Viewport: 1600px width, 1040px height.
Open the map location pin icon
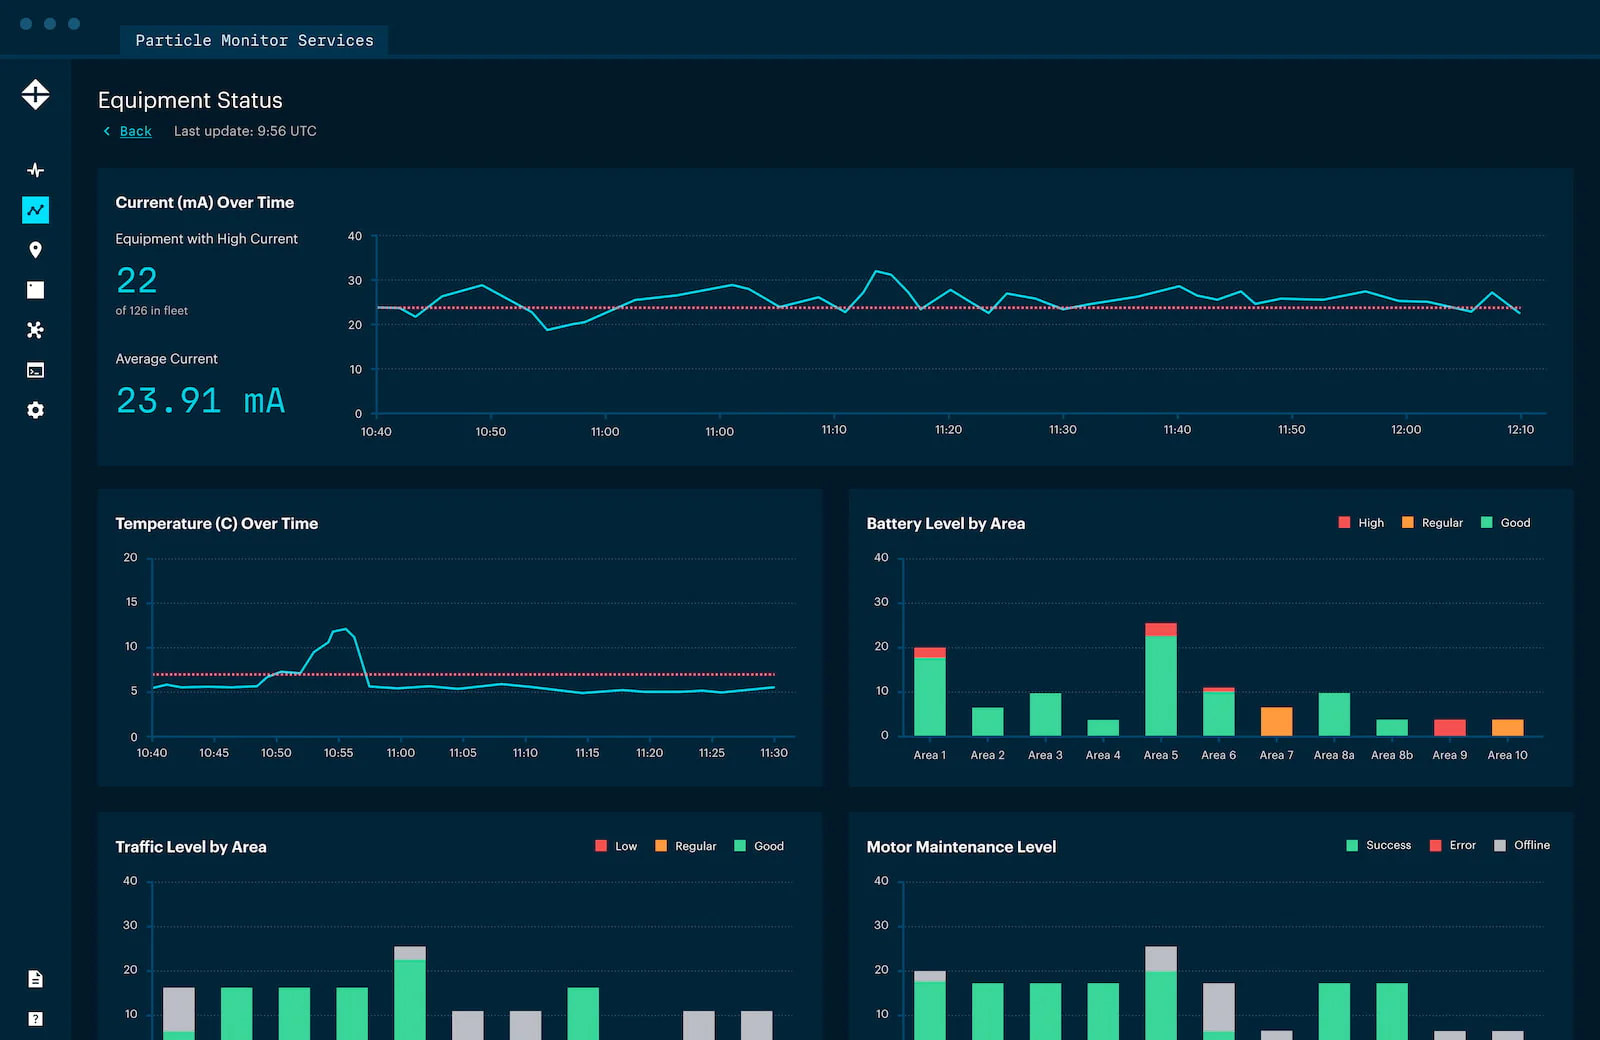[35, 250]
